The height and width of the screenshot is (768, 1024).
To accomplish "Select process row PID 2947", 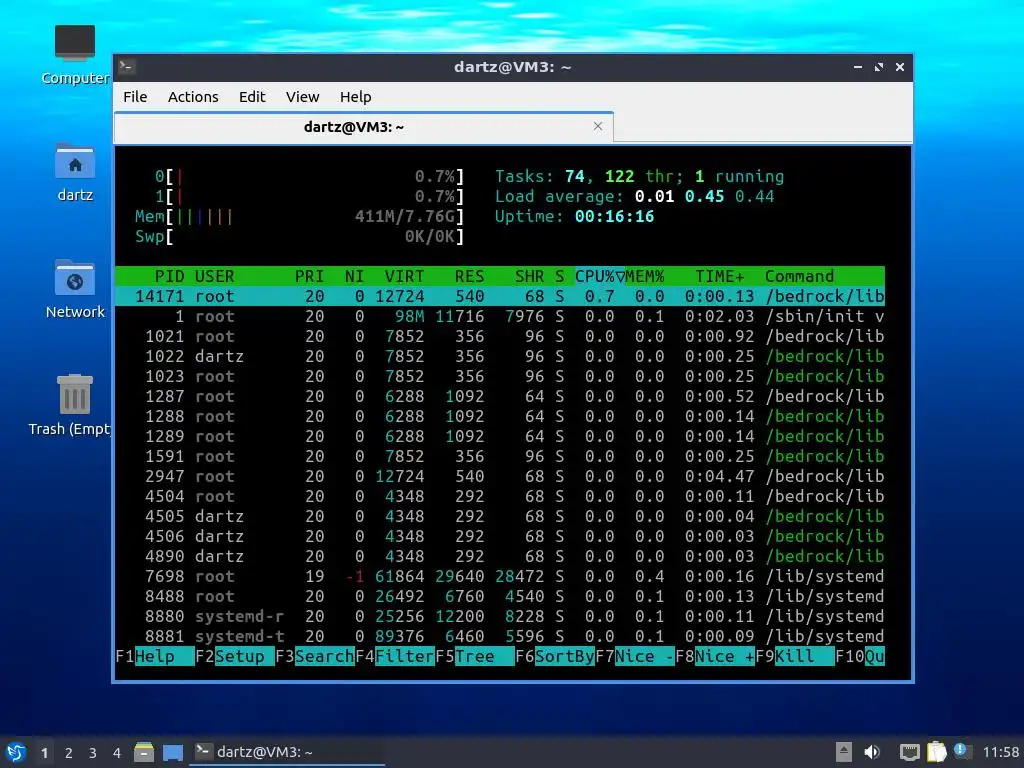I will click(500, 476).
